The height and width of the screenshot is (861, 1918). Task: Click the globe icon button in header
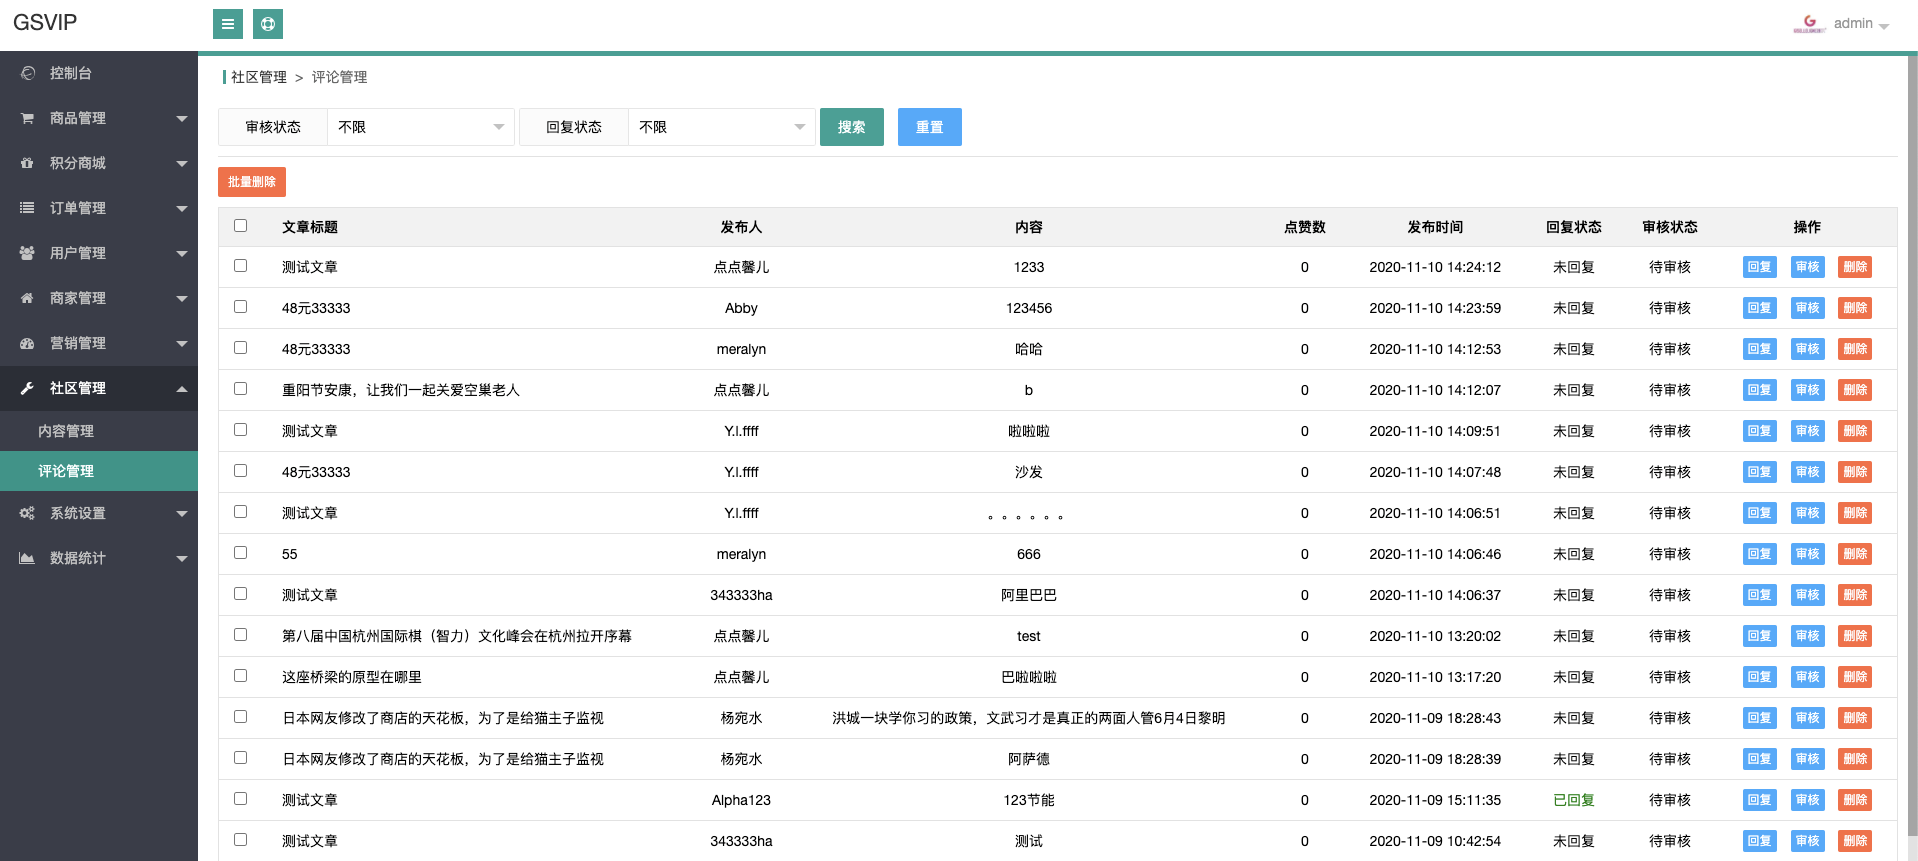pos(268,24)
